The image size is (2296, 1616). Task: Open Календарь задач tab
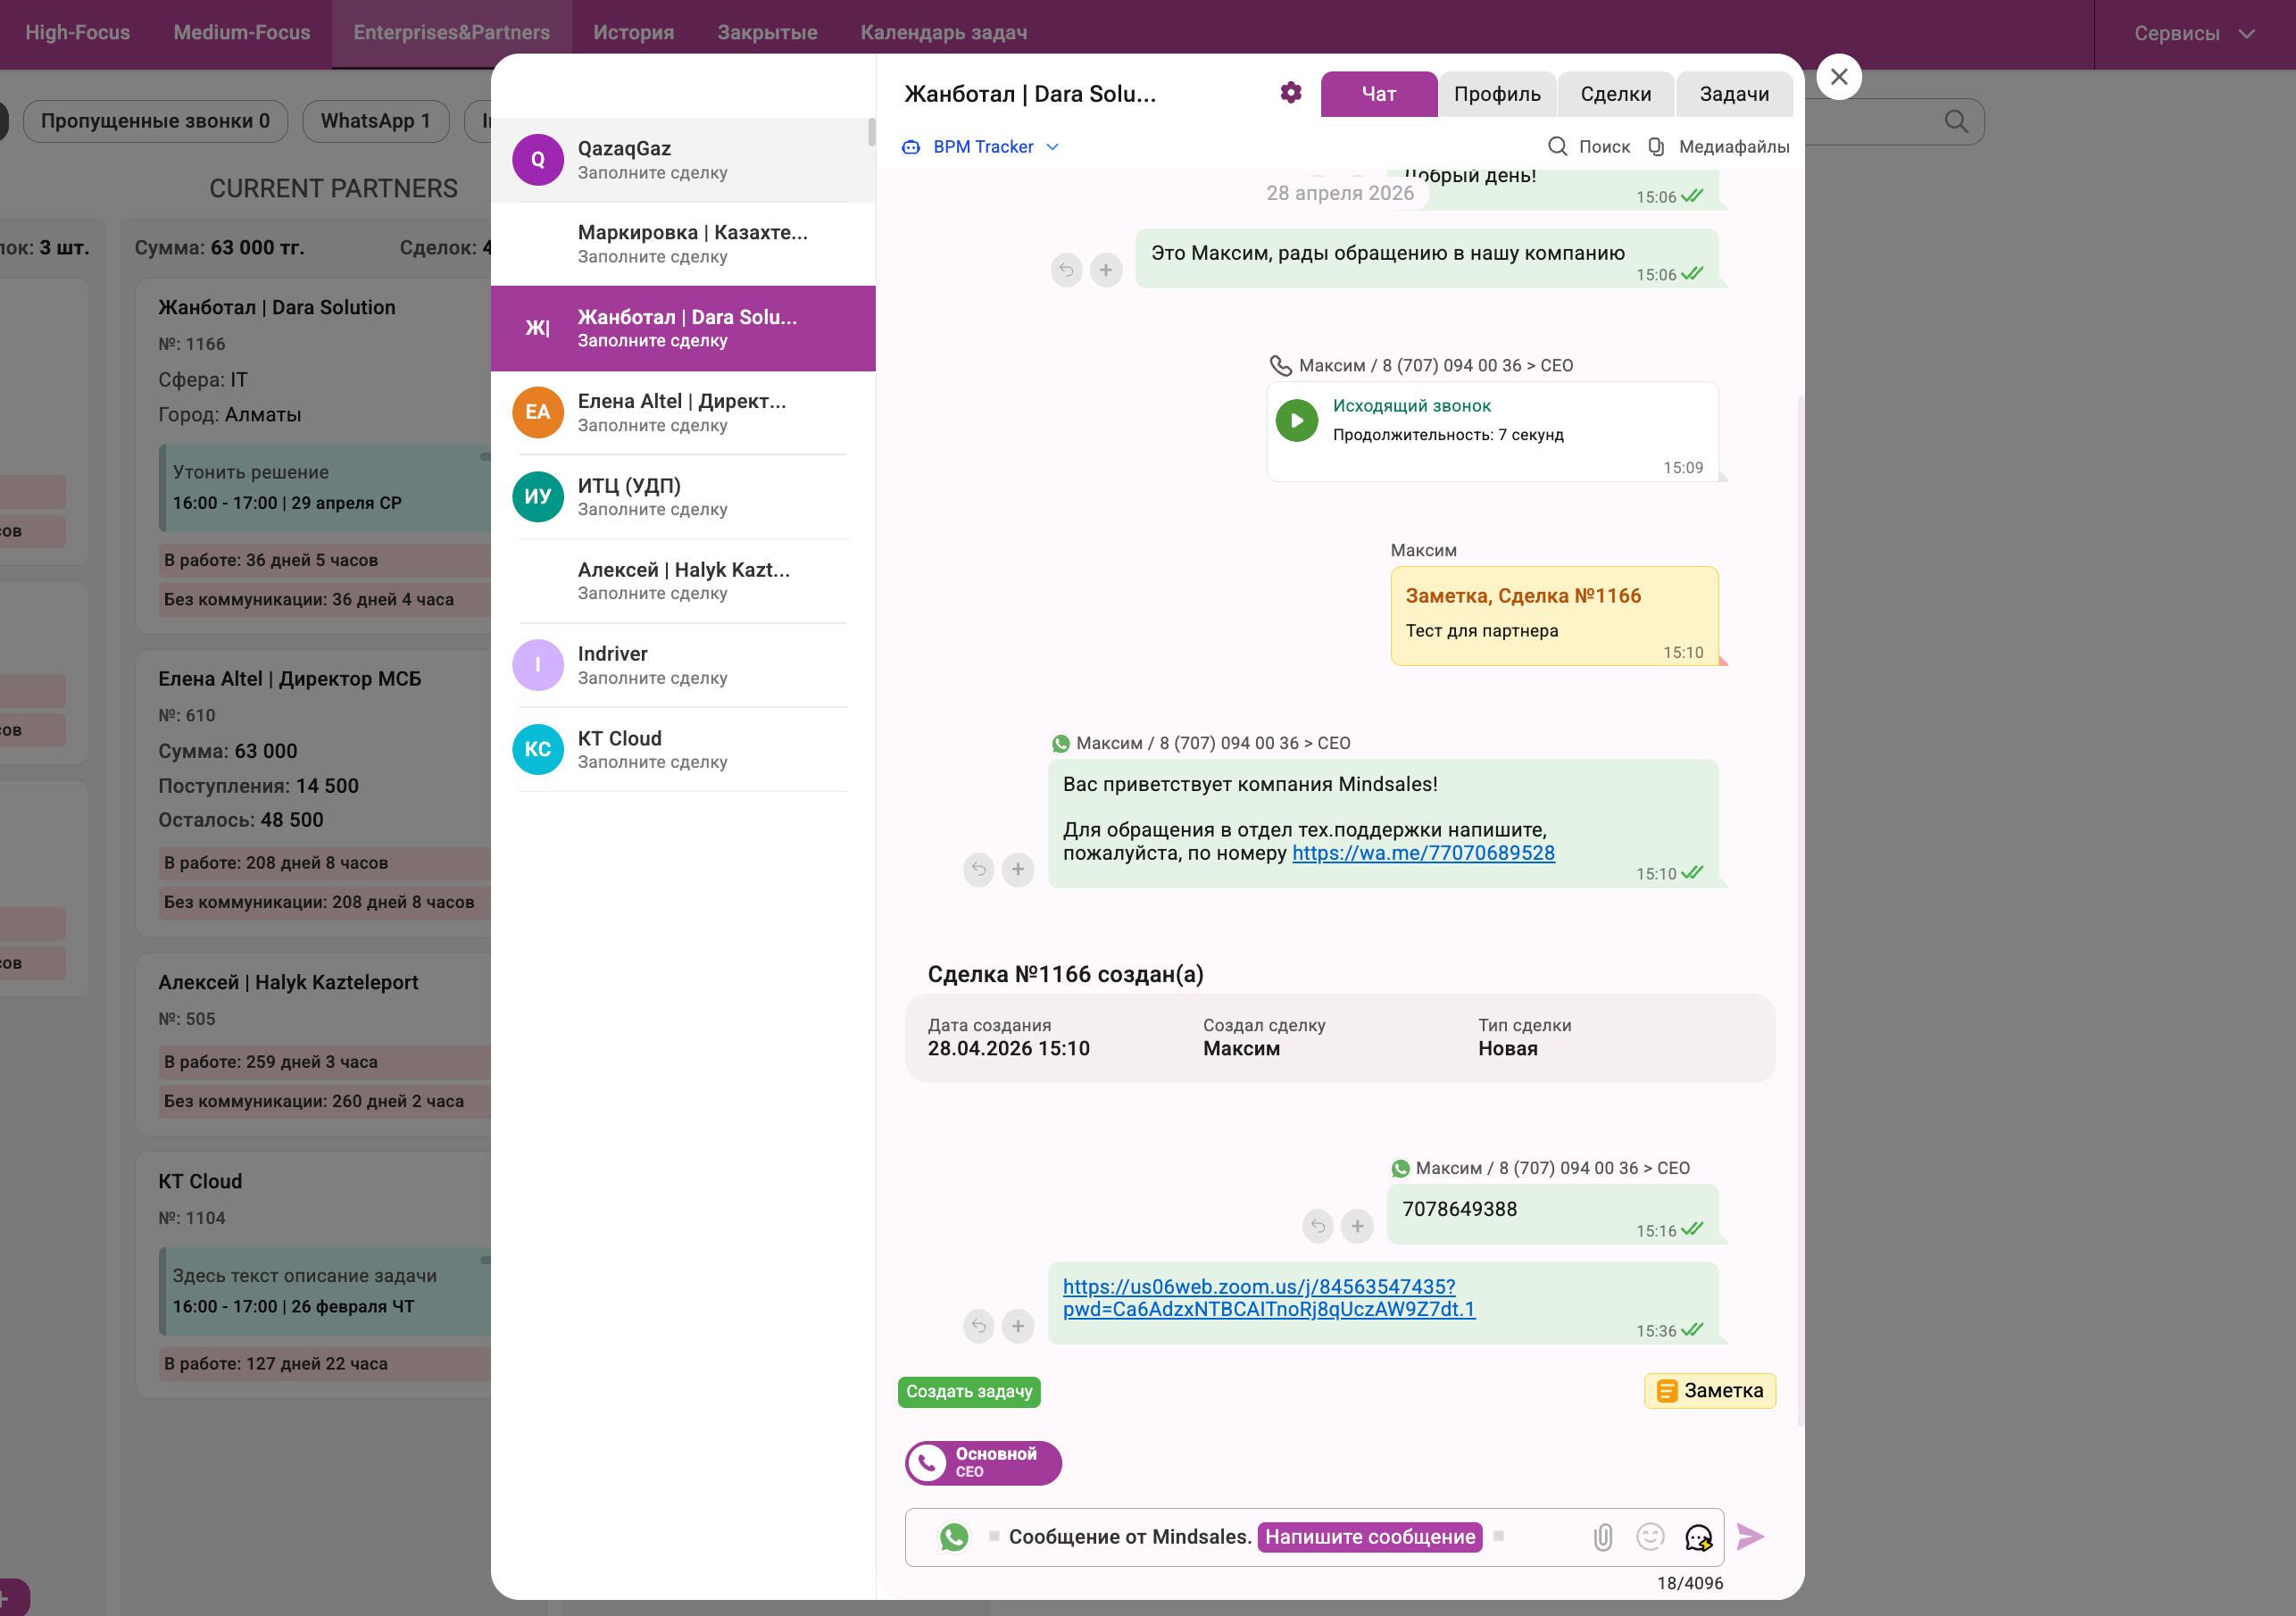pos(943,33)
